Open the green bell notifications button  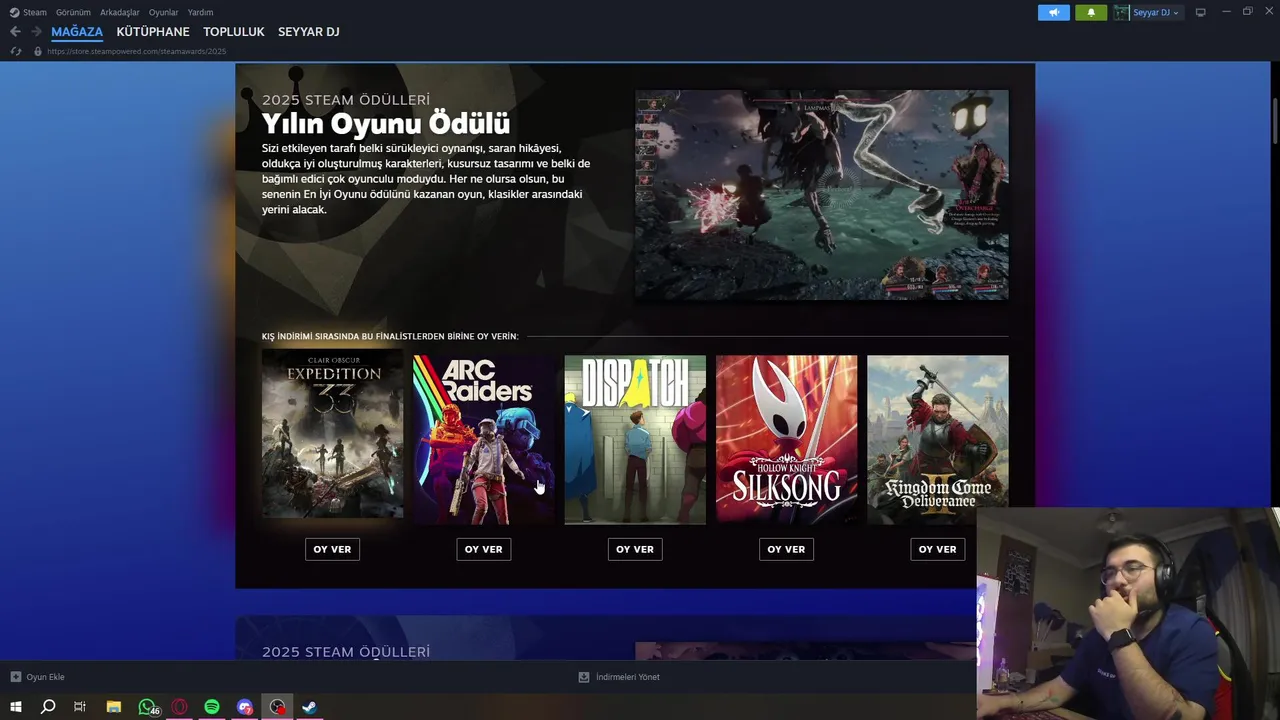(x=1091, y=12)
